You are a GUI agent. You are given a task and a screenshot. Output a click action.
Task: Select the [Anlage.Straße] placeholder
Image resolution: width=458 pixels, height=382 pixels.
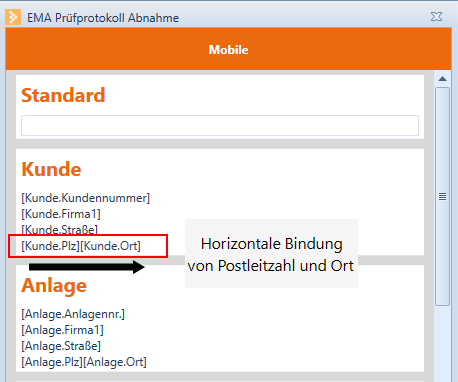click(61, 346)
